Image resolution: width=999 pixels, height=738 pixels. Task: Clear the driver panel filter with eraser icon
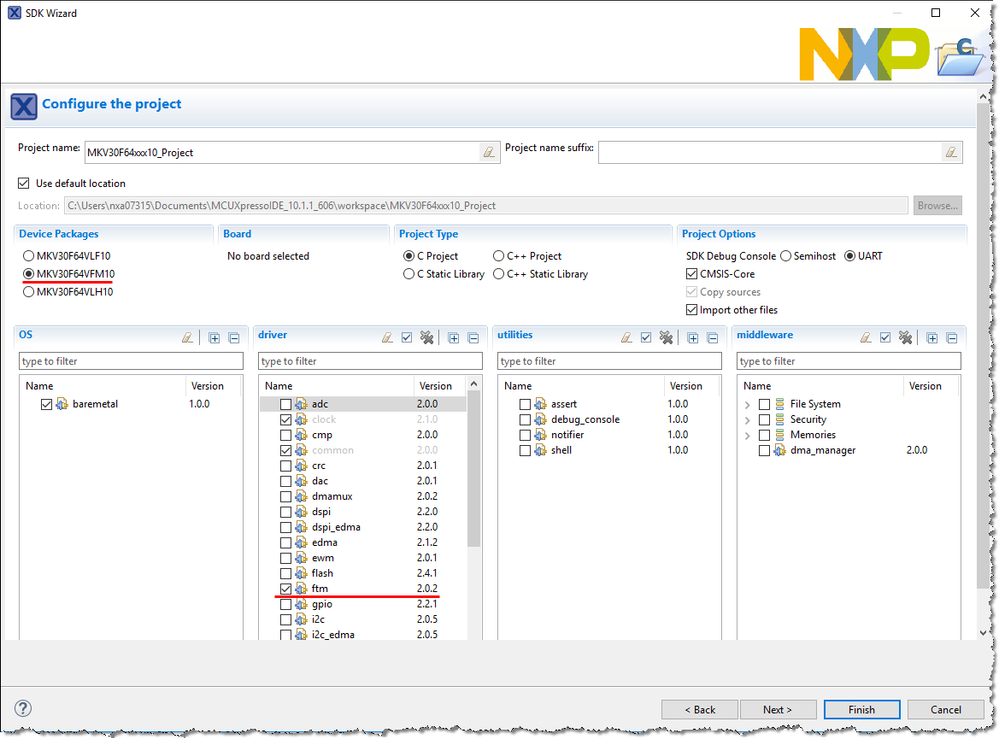[x=387, y=338]
